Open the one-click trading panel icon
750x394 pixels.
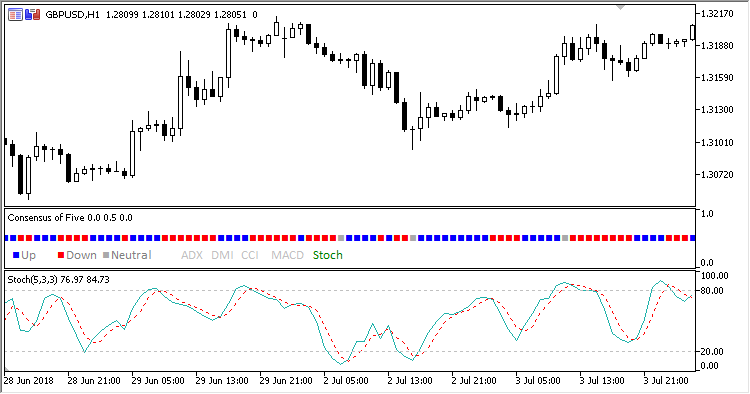click(33, 15)
